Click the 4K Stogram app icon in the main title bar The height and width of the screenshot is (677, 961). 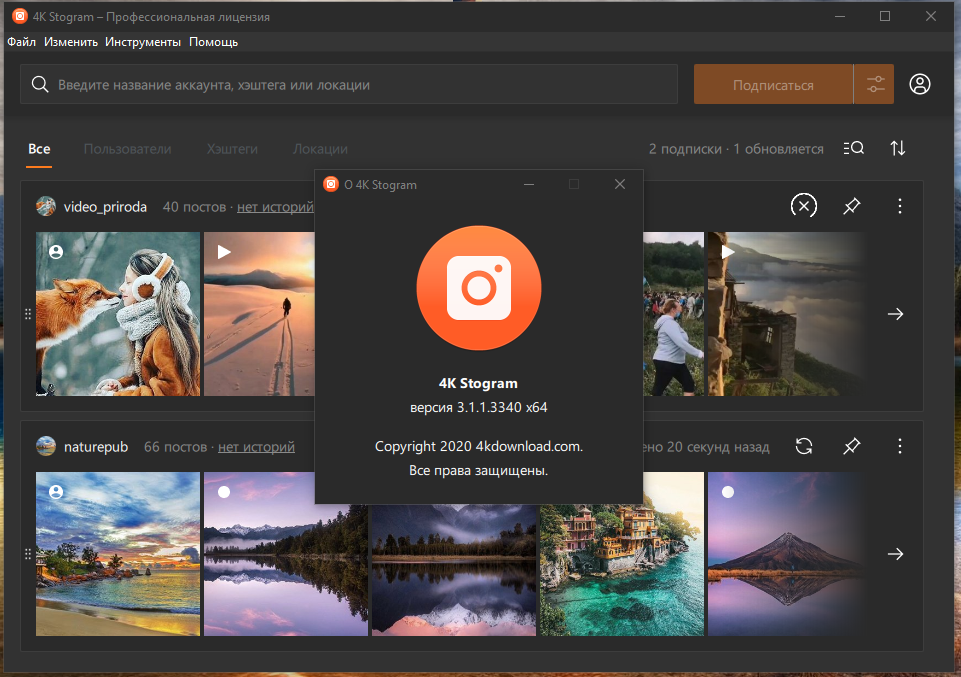click(20, 17)
